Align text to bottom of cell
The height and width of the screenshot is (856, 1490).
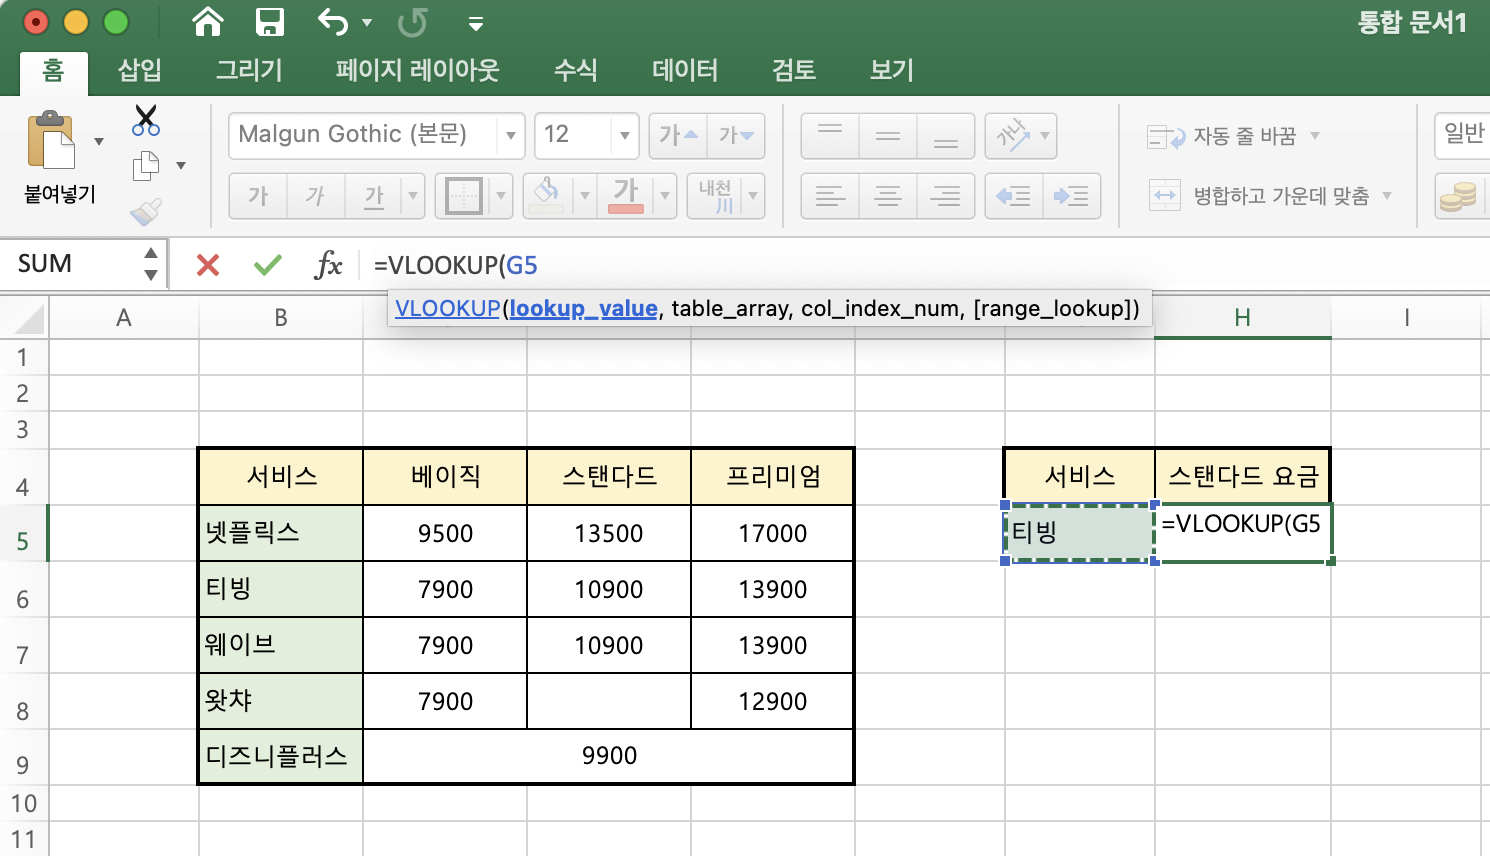945,136
